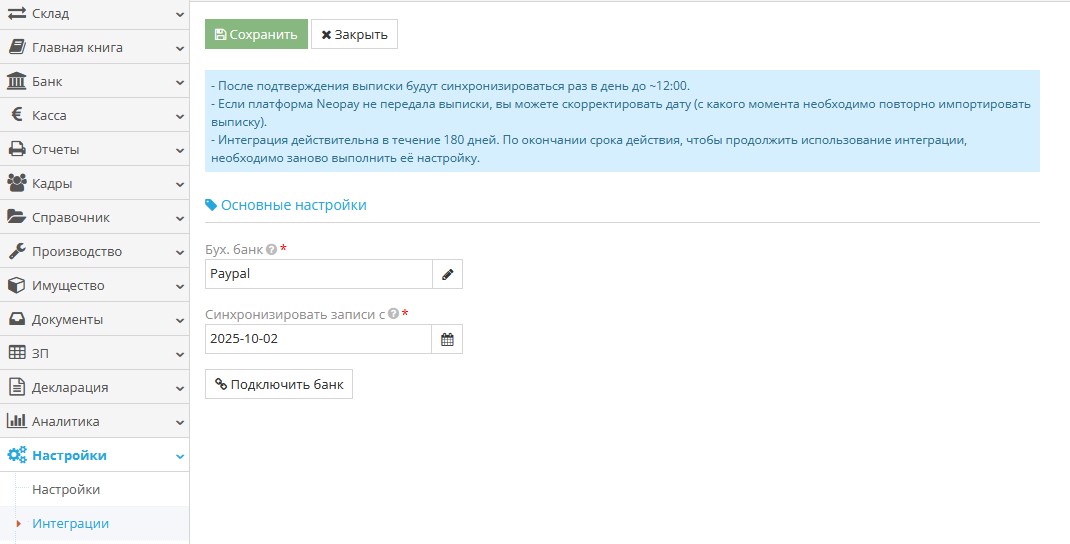Open the Документы menu item
The height and width of the screenshot is (544, 1070).
[x=67, y=319]
